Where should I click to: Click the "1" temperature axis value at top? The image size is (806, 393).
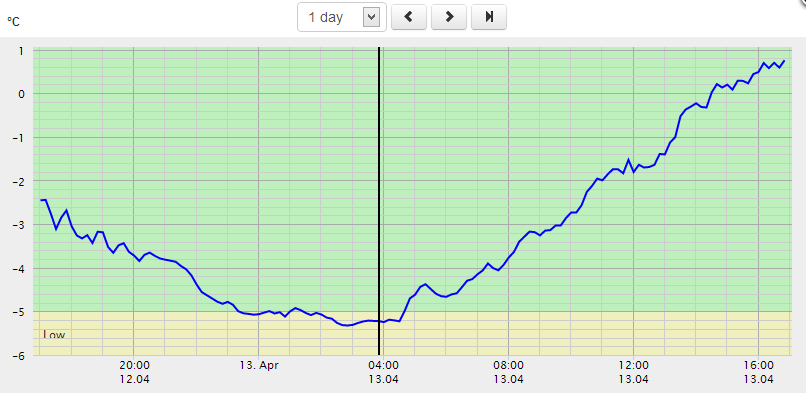click(x=22, y=50)
